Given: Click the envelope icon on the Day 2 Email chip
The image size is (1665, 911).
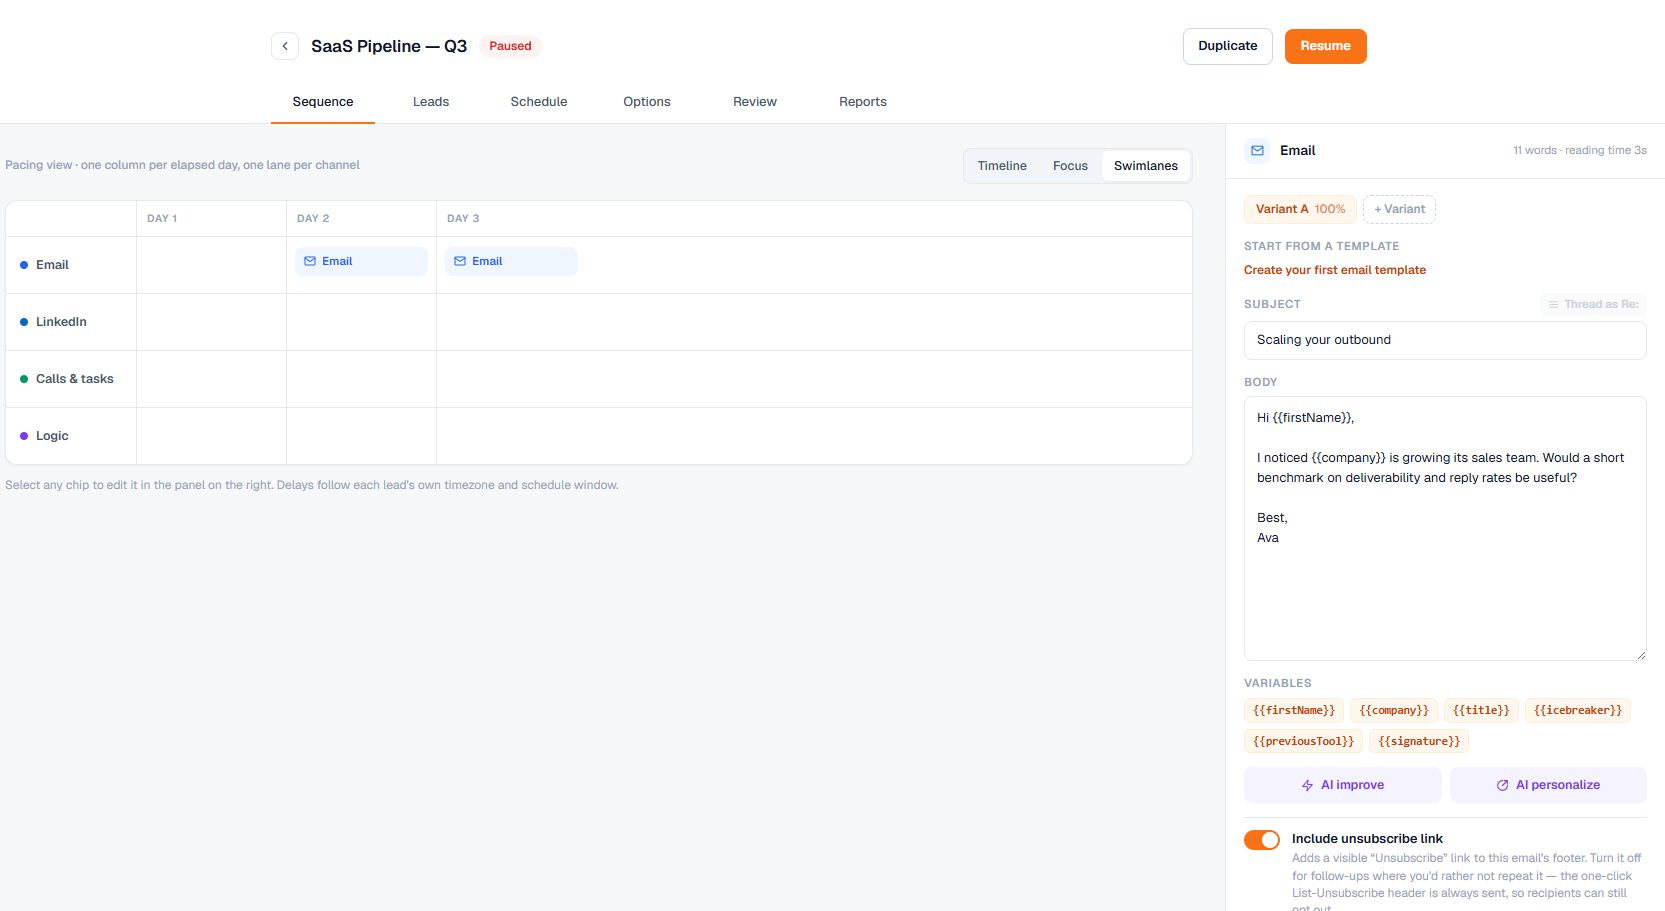Looking at the screenshot, I should [x=310, y=261].
